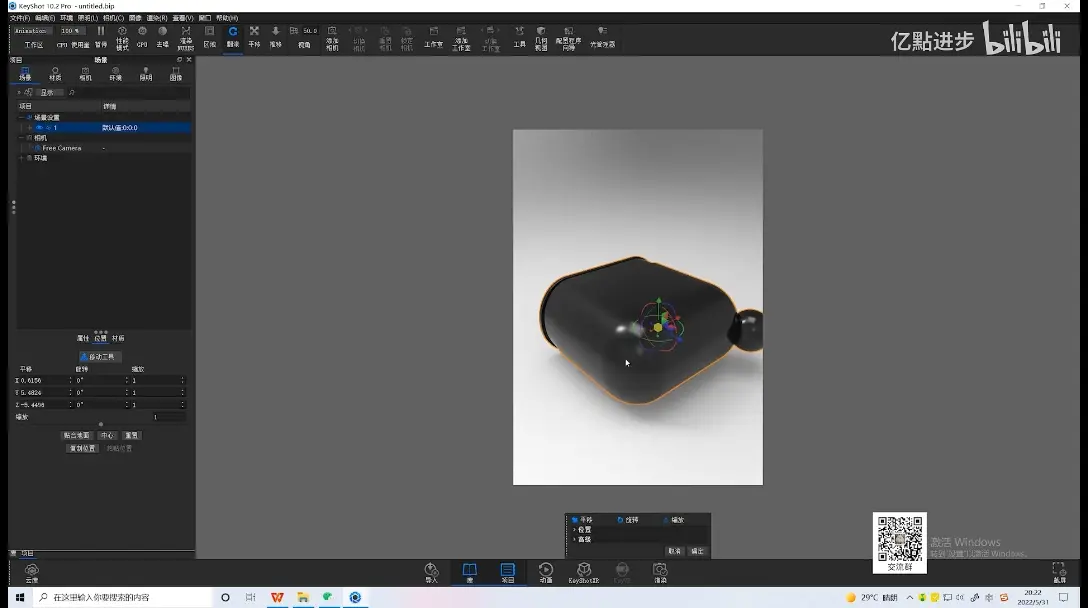Click Snap to Ground (贴合地面) button
Screen dimensions: 1088x608
[76, 436]
